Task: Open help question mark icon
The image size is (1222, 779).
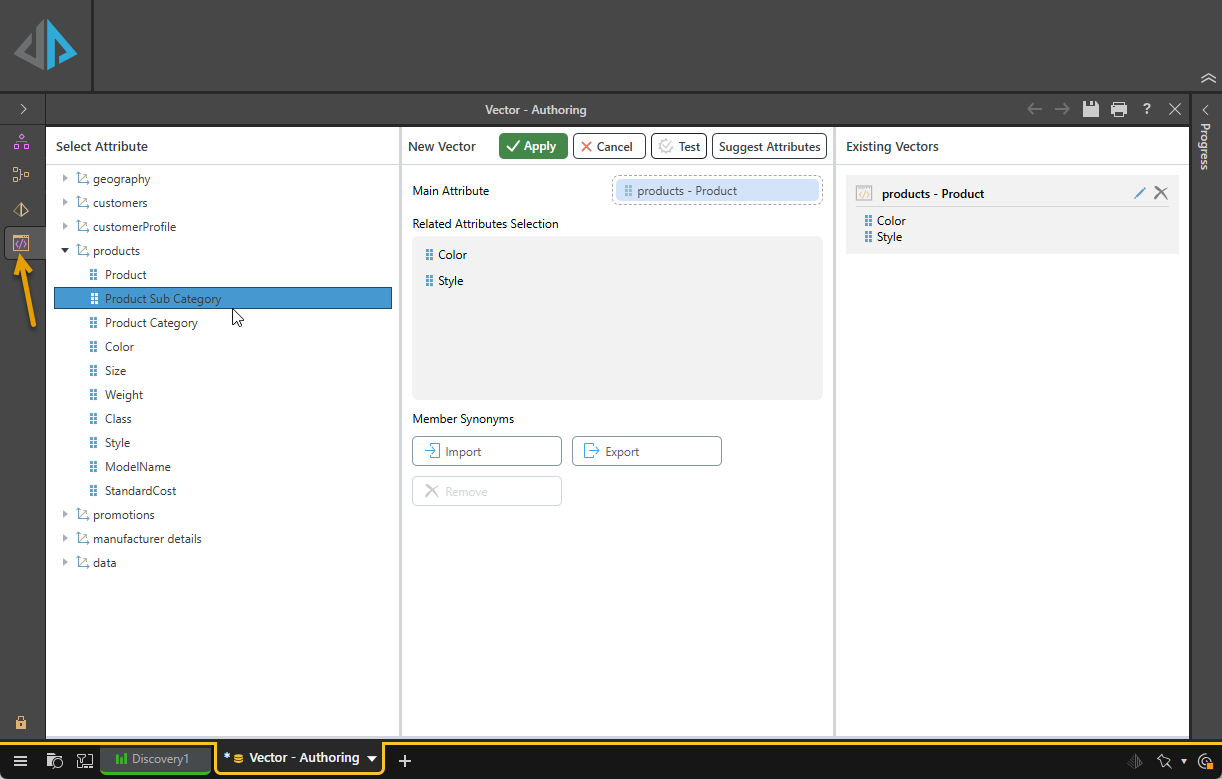Action: coord(1147,109)
